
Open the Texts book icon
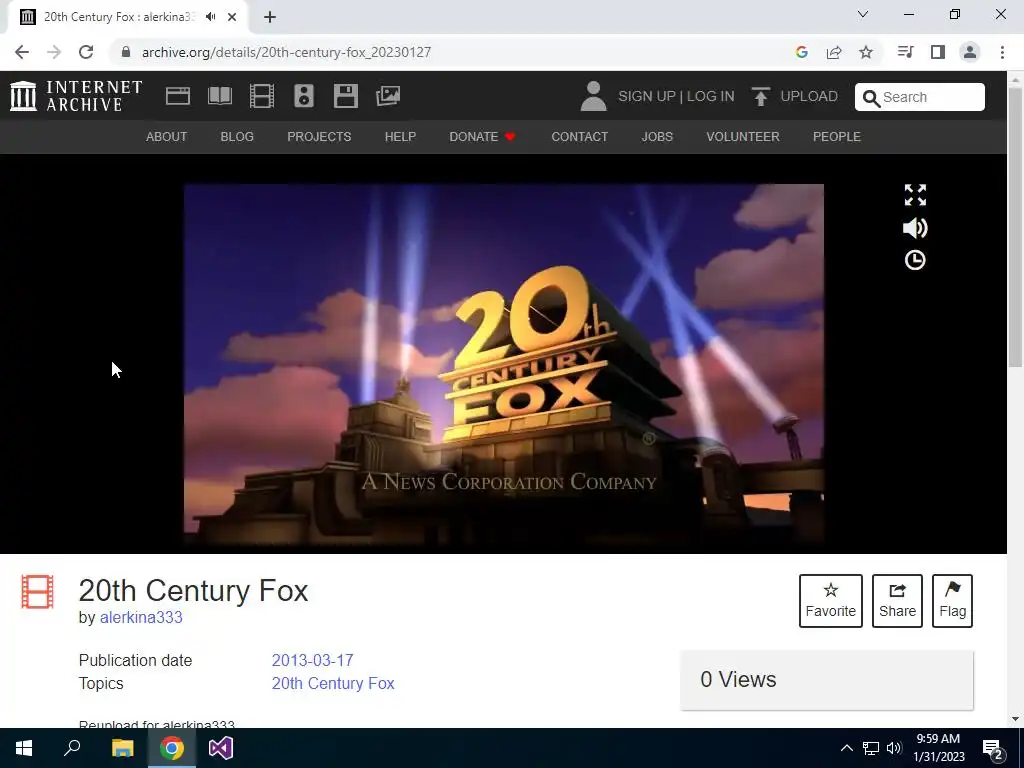tap(219, 96)
